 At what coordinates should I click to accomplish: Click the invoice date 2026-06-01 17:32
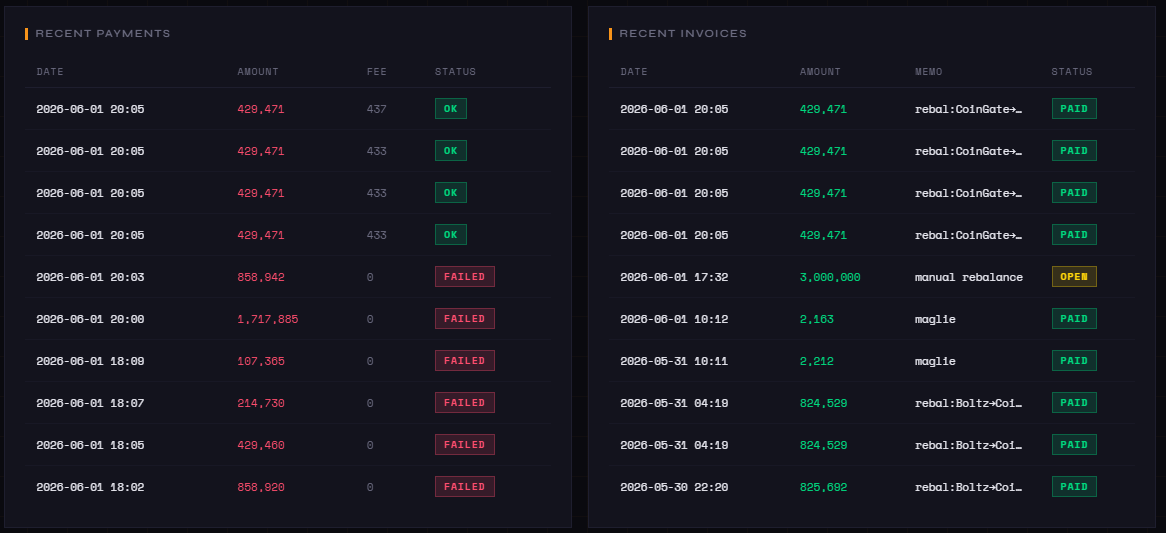tap(674, 277)
